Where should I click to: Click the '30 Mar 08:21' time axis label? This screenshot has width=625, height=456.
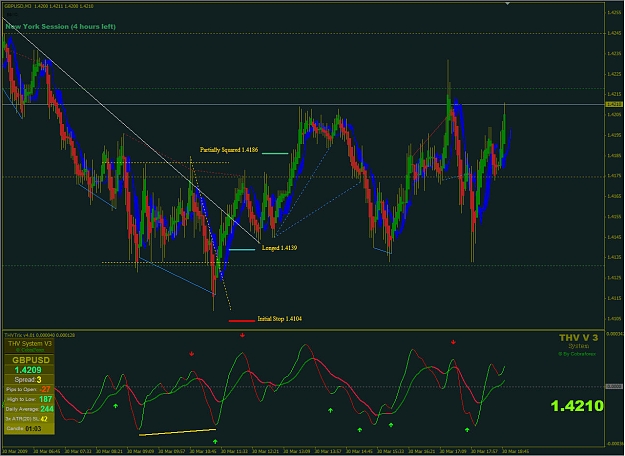coord(109,452)
